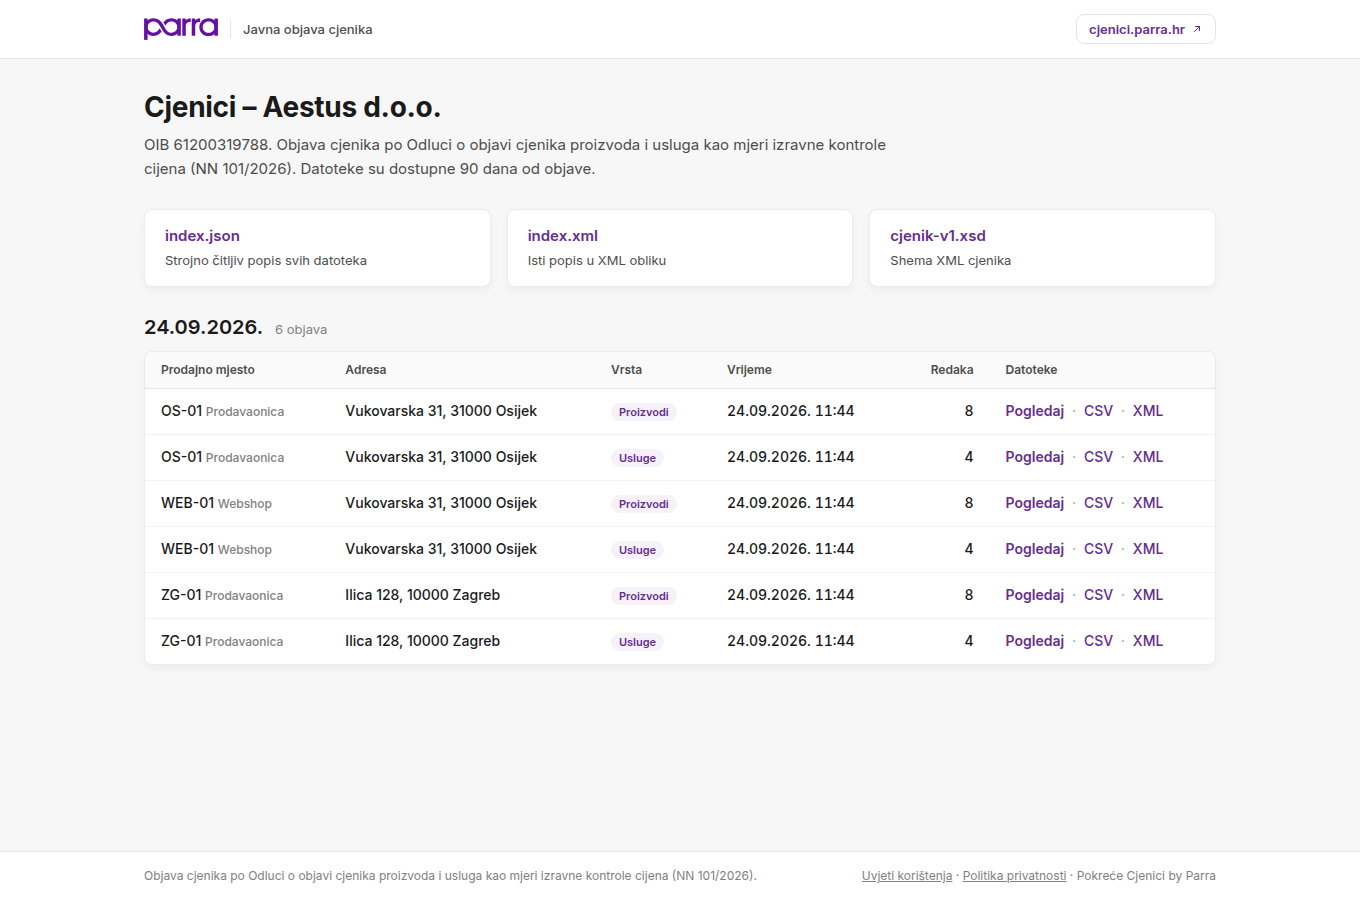This screenshot has width=1360, height=900.
Task: Download XML for ZG-01 Proizvodi row
Action: (1148, 595)
